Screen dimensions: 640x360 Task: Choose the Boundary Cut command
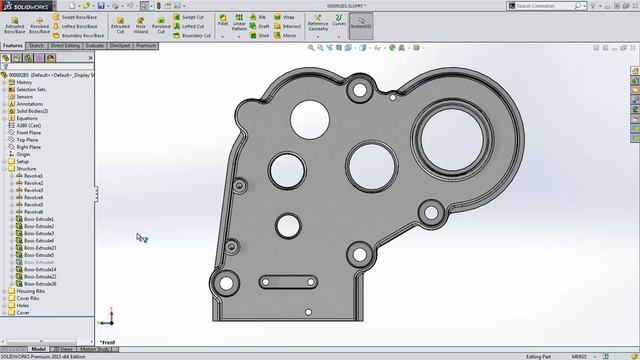[x=192, y=36]
